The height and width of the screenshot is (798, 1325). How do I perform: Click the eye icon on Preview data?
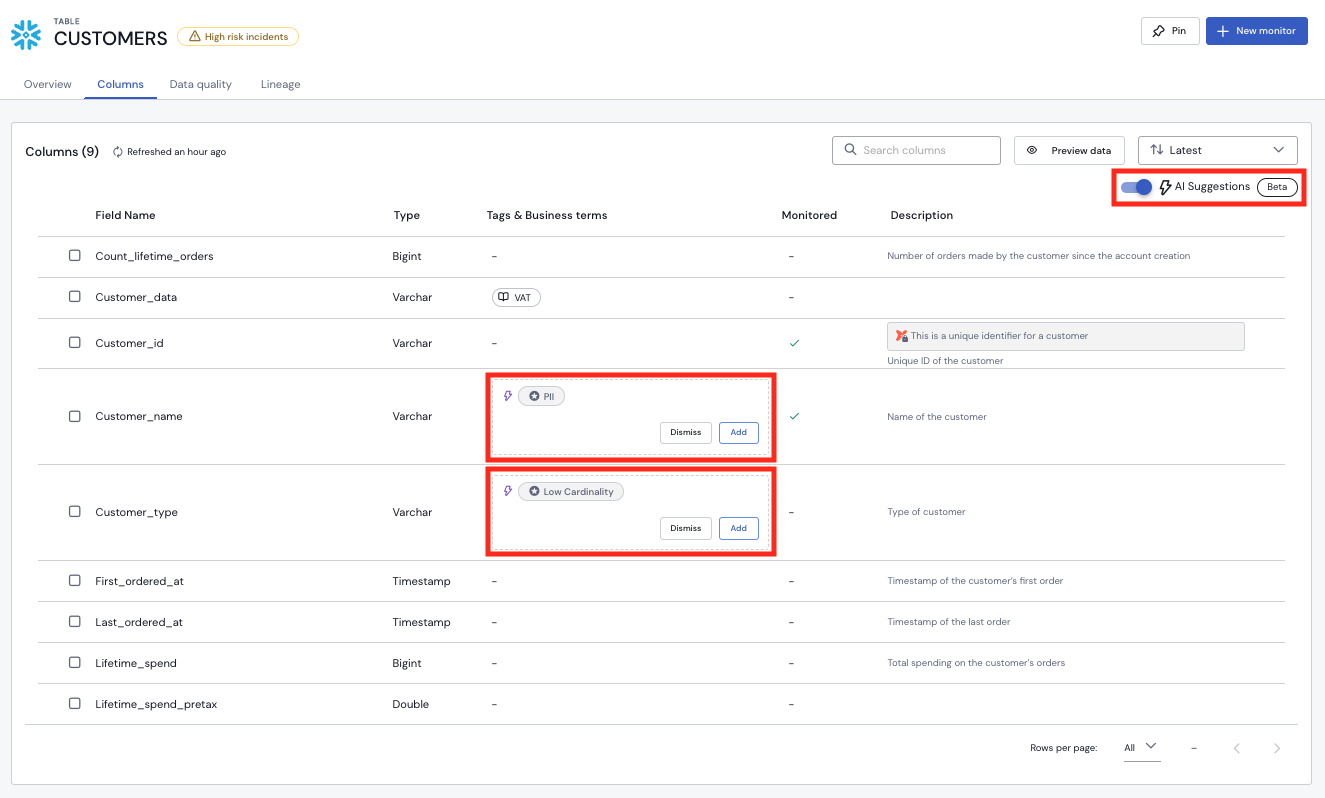(x=1032, y=150)
